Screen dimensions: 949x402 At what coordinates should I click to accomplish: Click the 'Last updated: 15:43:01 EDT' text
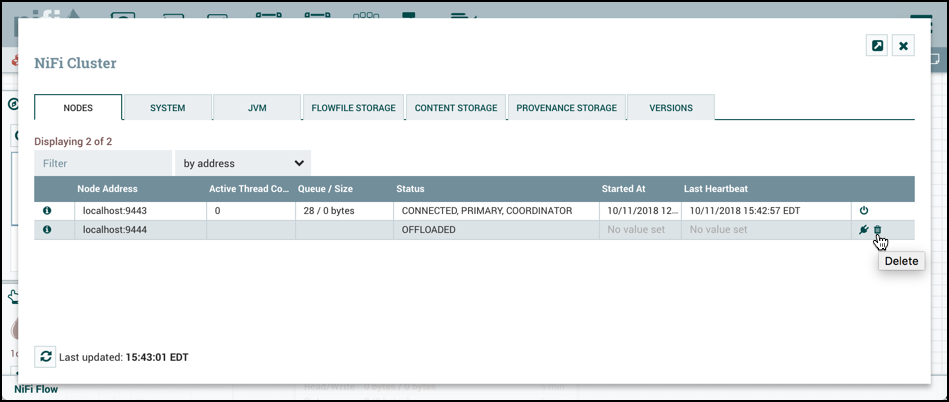click(x=123, y=357)
